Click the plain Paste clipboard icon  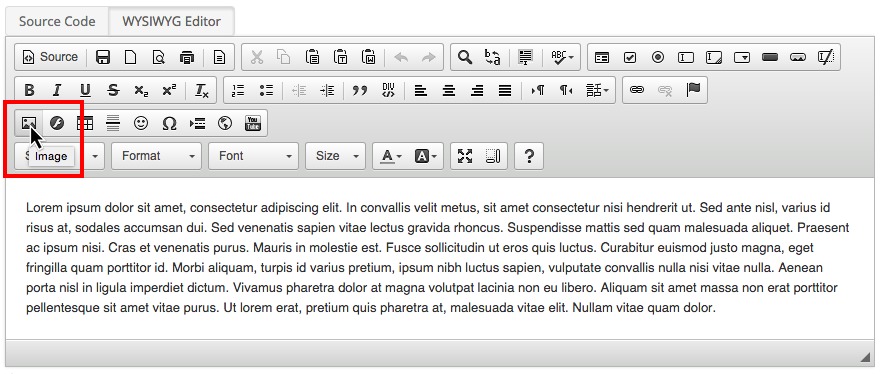point(312,57)
